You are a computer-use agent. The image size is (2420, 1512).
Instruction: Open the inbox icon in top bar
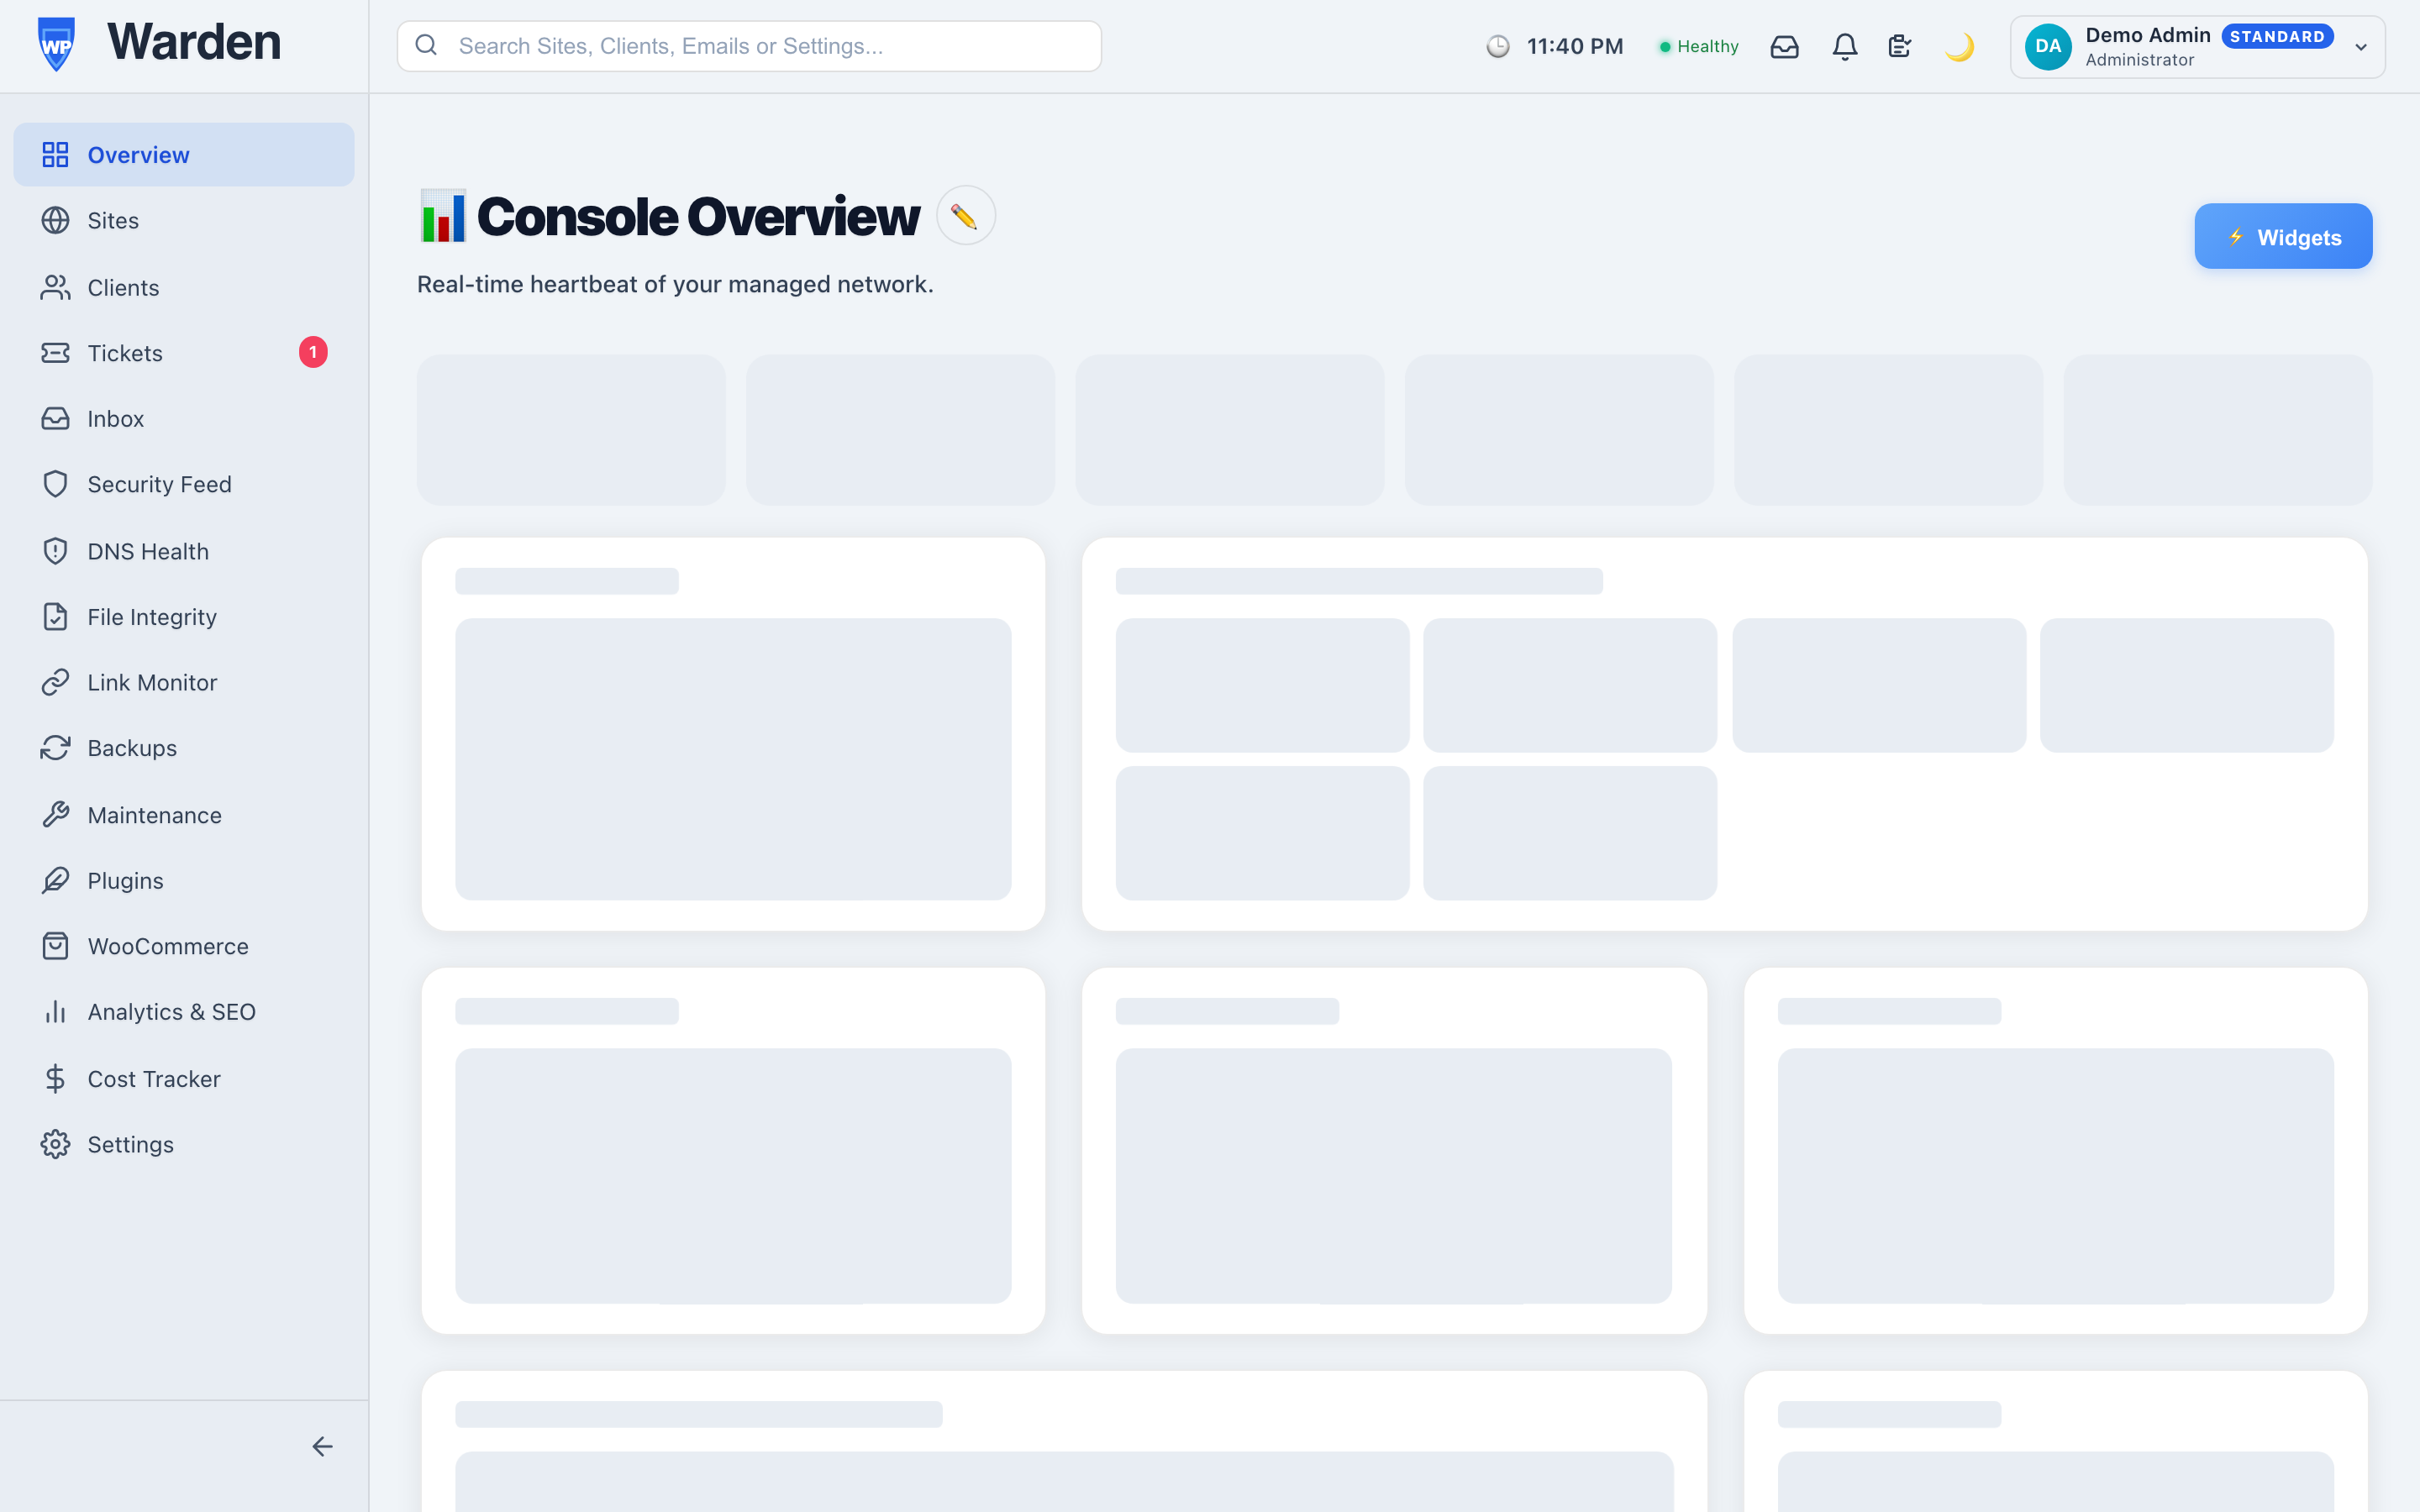click(1784, 47)
